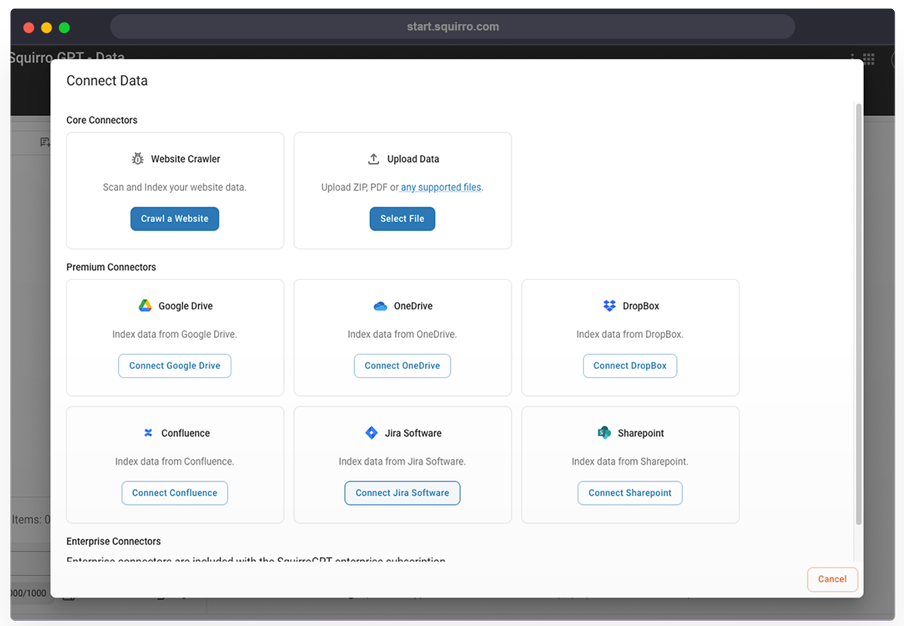This screenshot has height=626, width=904.
Task: Click the DropBox logo icon
Action: tap(609, 306)
